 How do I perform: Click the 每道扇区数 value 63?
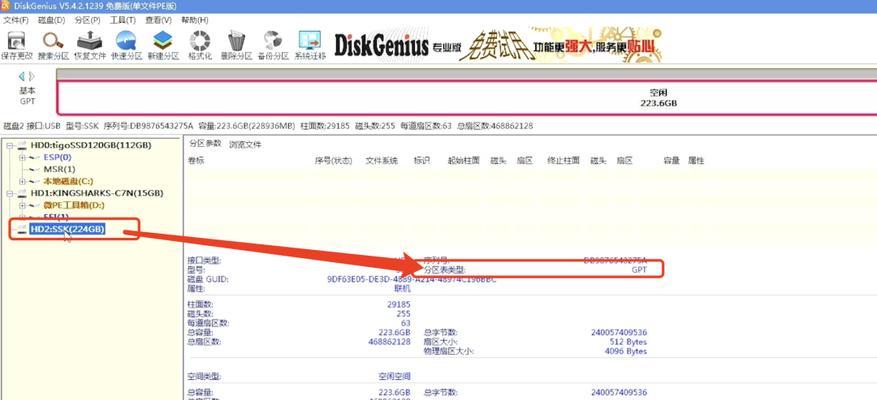coord(406,323)
